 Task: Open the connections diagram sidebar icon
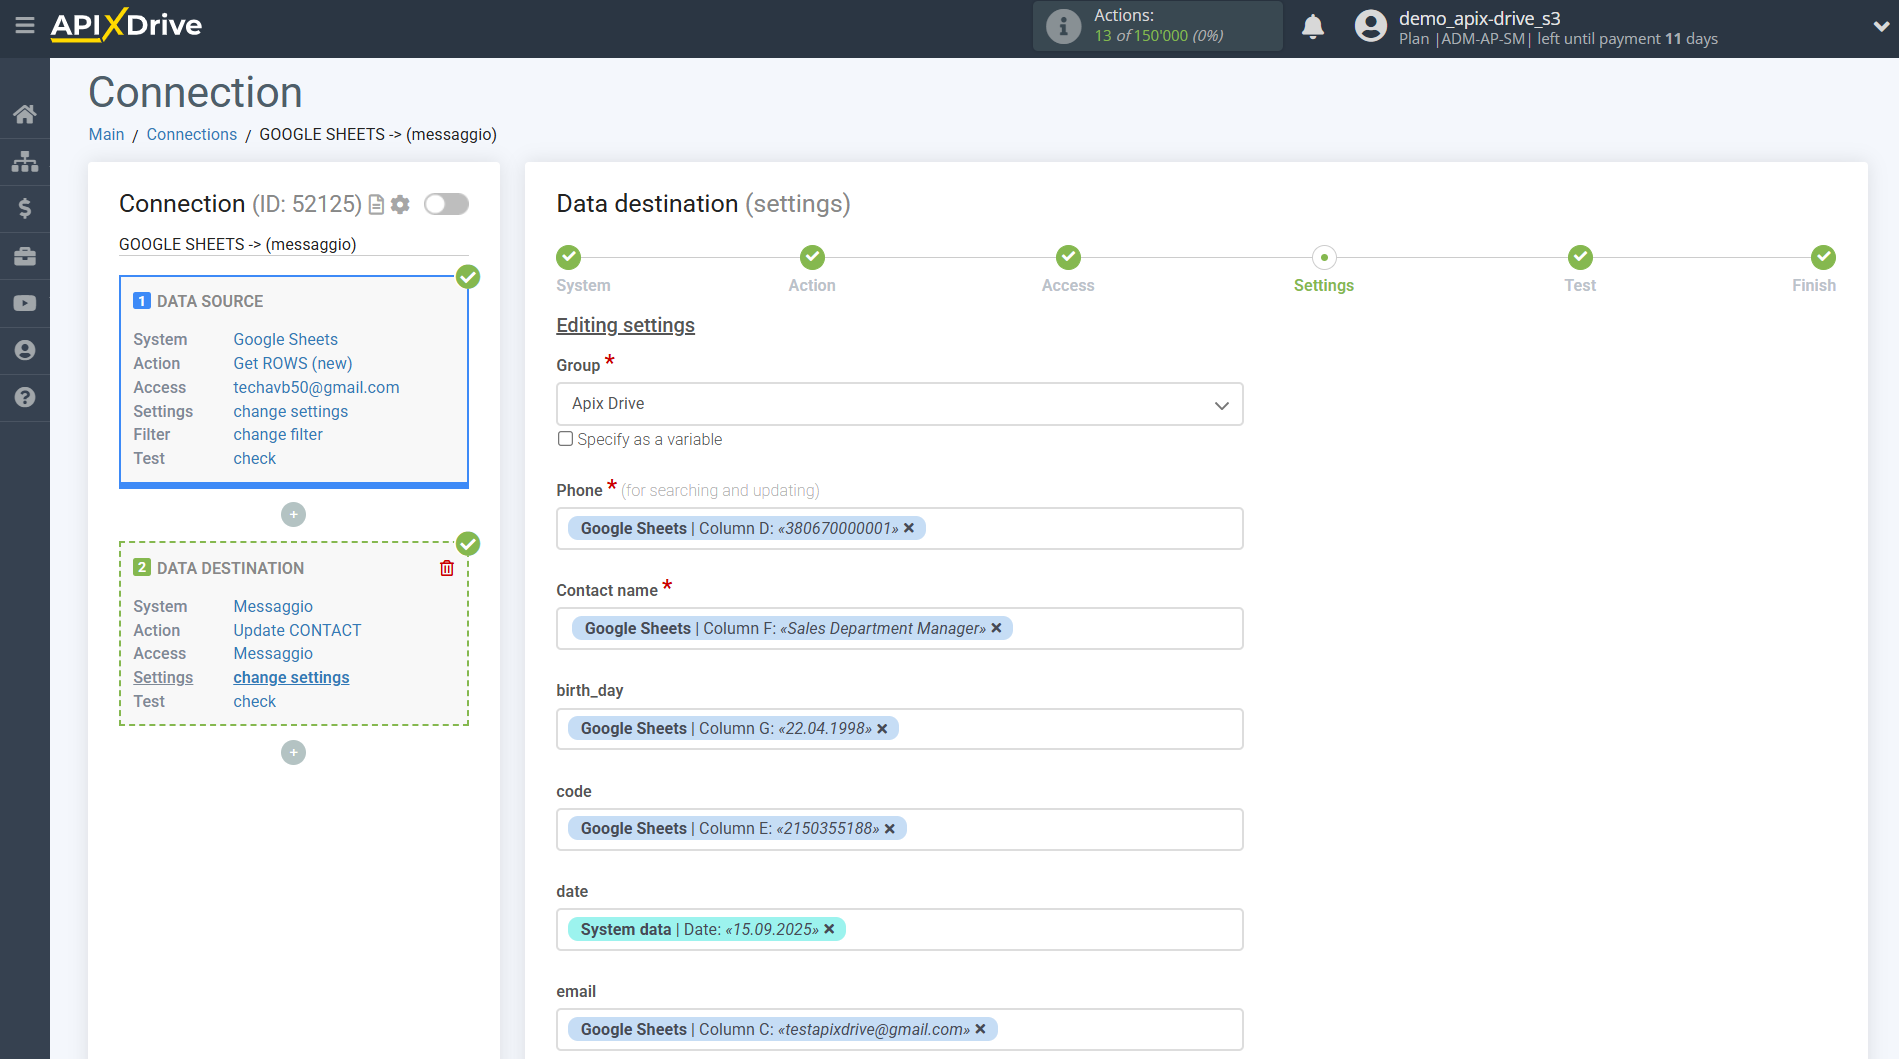(25, 161)
